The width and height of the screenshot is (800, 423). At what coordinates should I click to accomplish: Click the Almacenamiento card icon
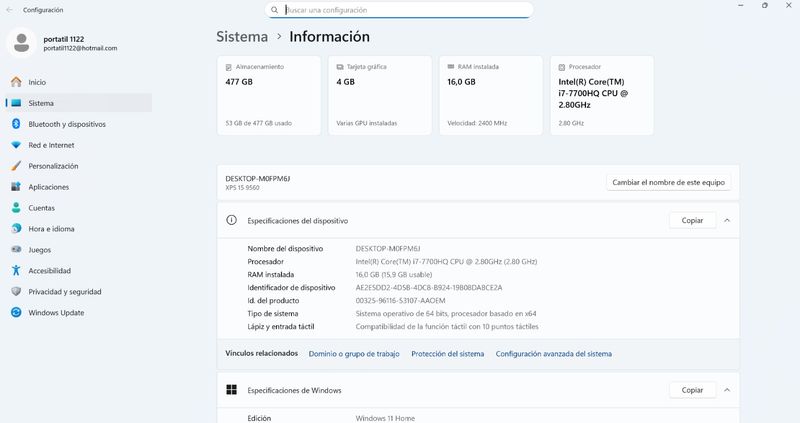tap(229, 67)
